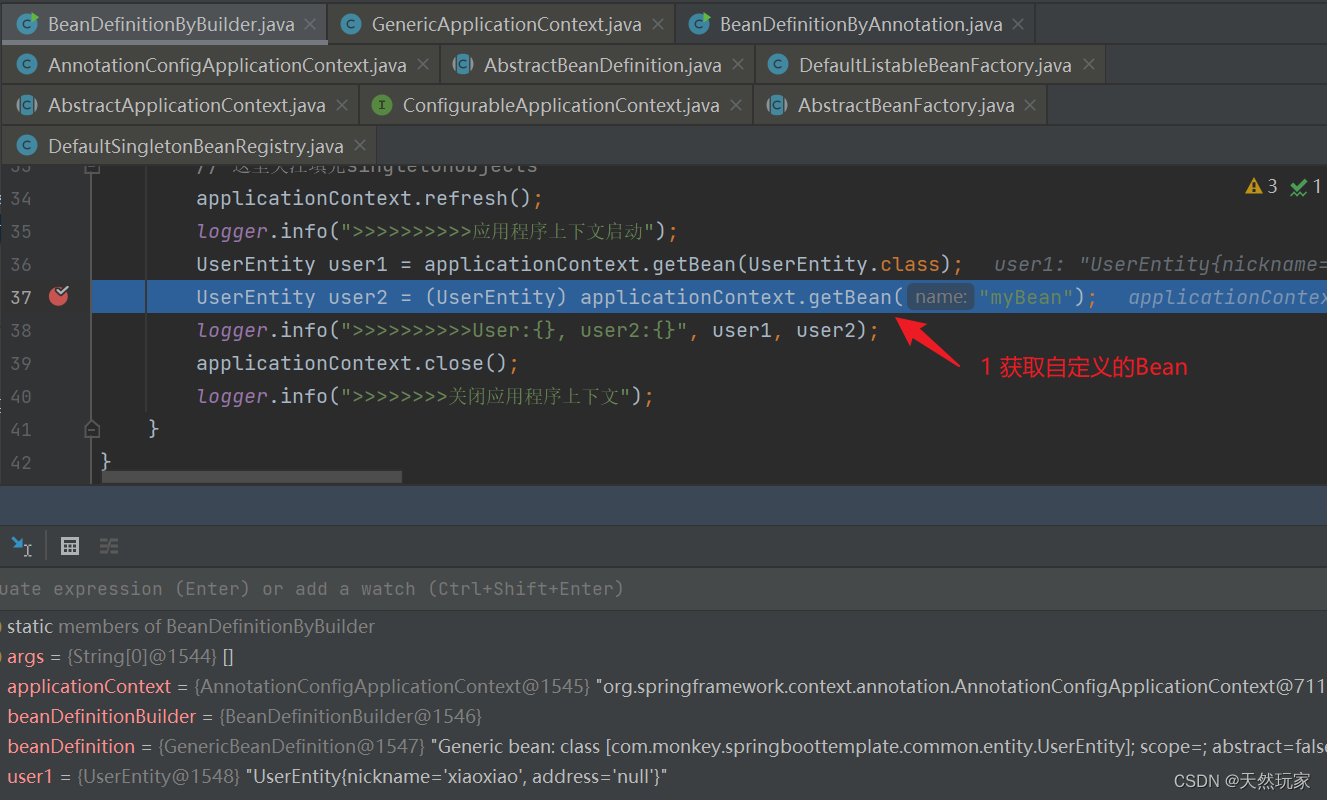The image size is (1327, 800).
Task: Click the editor horizontal scrollbar
Action: point(252,477)
